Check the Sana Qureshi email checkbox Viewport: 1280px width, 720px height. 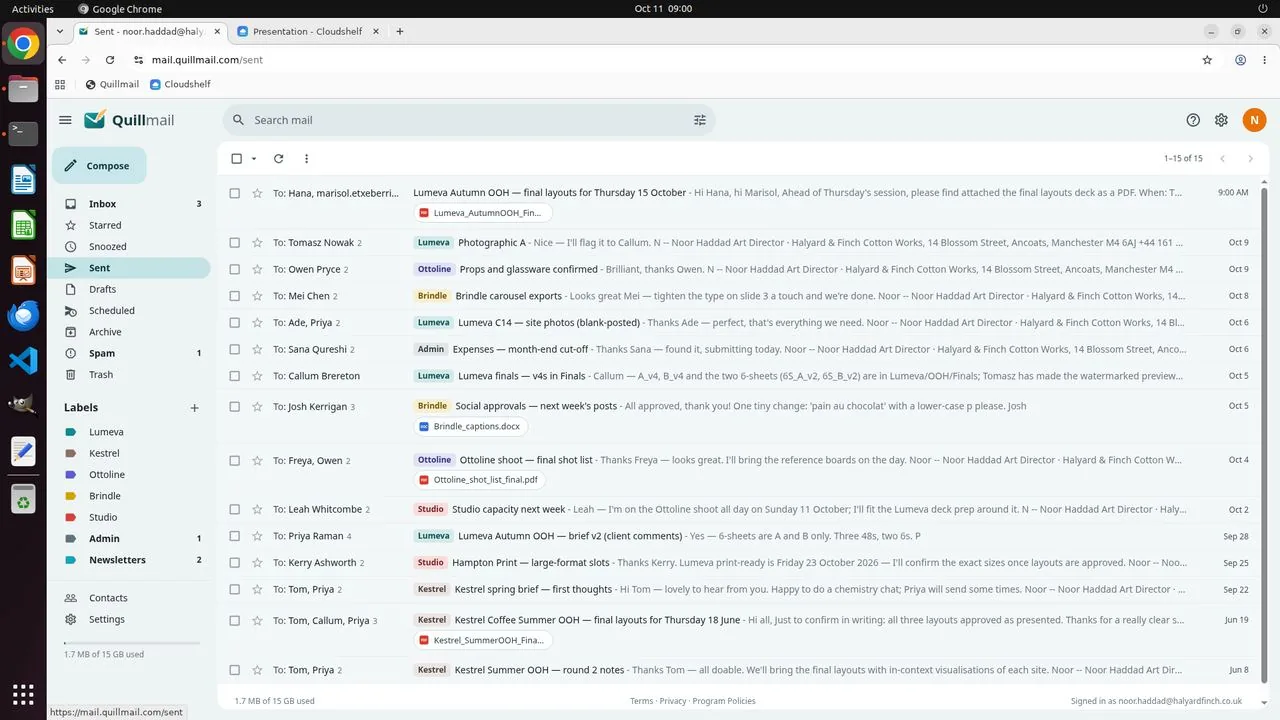coord(235,349)
